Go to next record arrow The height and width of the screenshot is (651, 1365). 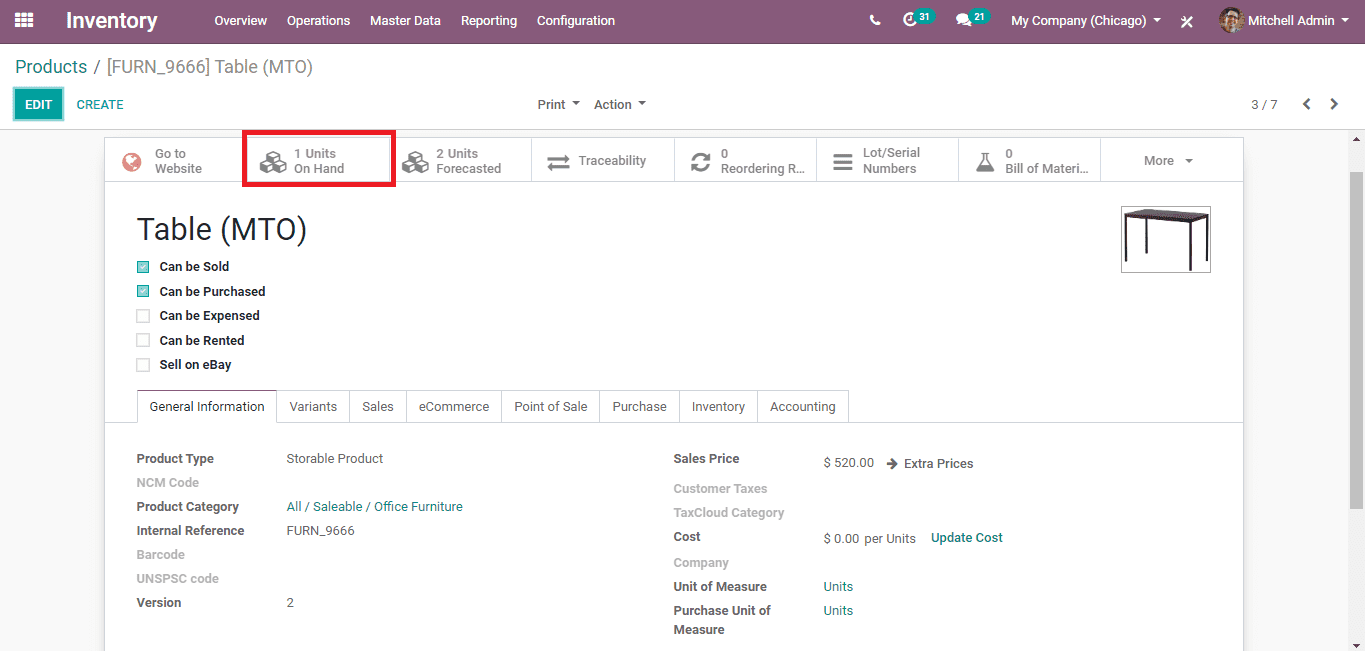1334,104
